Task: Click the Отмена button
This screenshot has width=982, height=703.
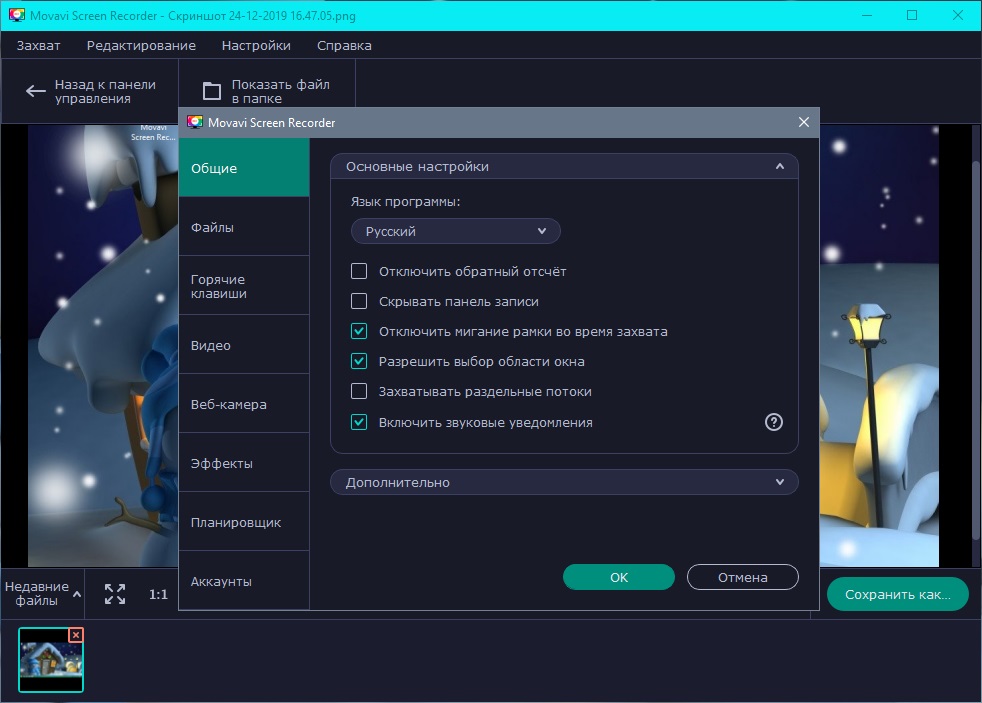Action: point(742,577)
